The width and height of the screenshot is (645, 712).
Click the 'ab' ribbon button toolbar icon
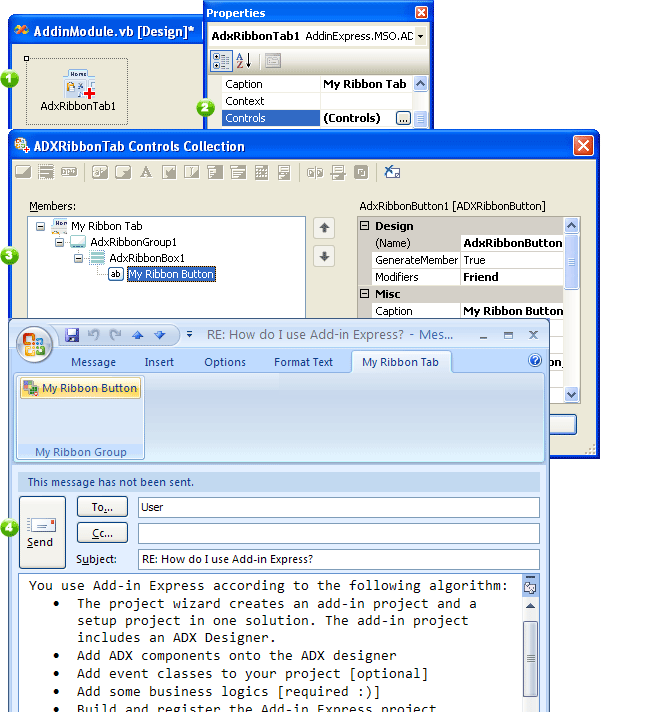click(x=100, y=172)
